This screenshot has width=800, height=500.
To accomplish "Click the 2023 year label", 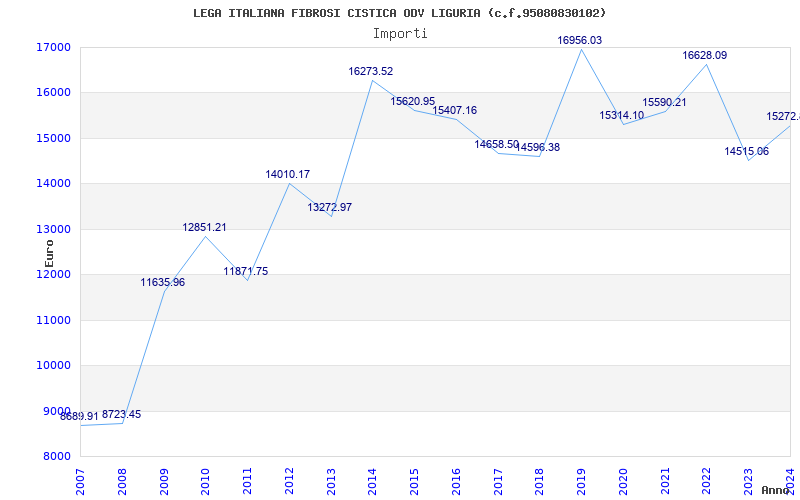I will click(x=748, y=482).
